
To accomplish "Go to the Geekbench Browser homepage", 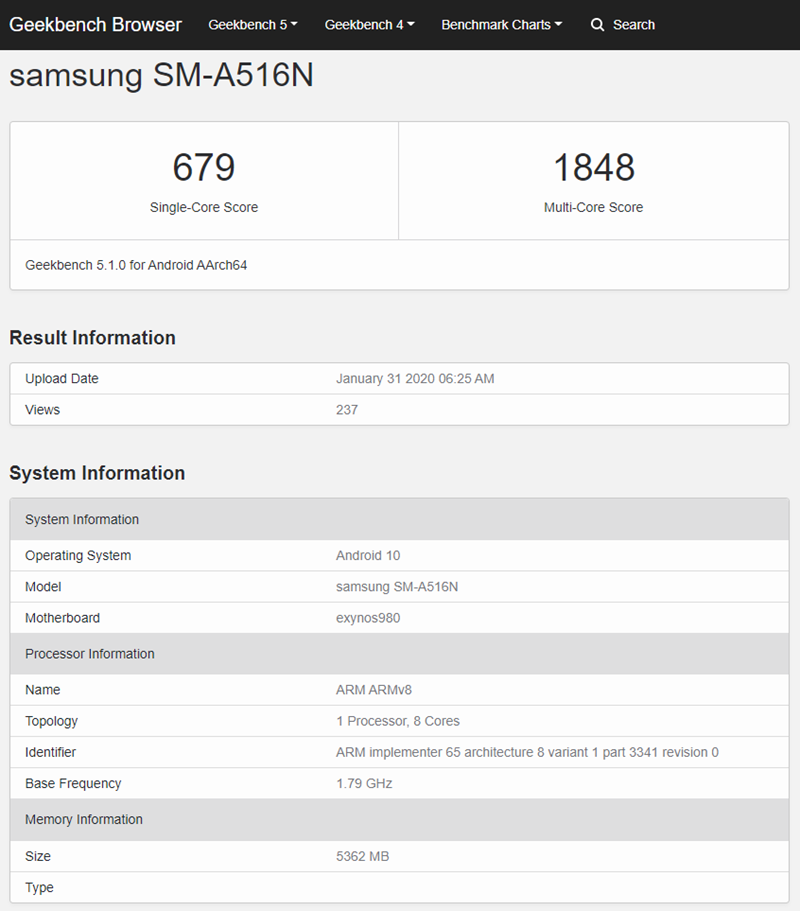I will pyautogui.click(x=95, y=24).
